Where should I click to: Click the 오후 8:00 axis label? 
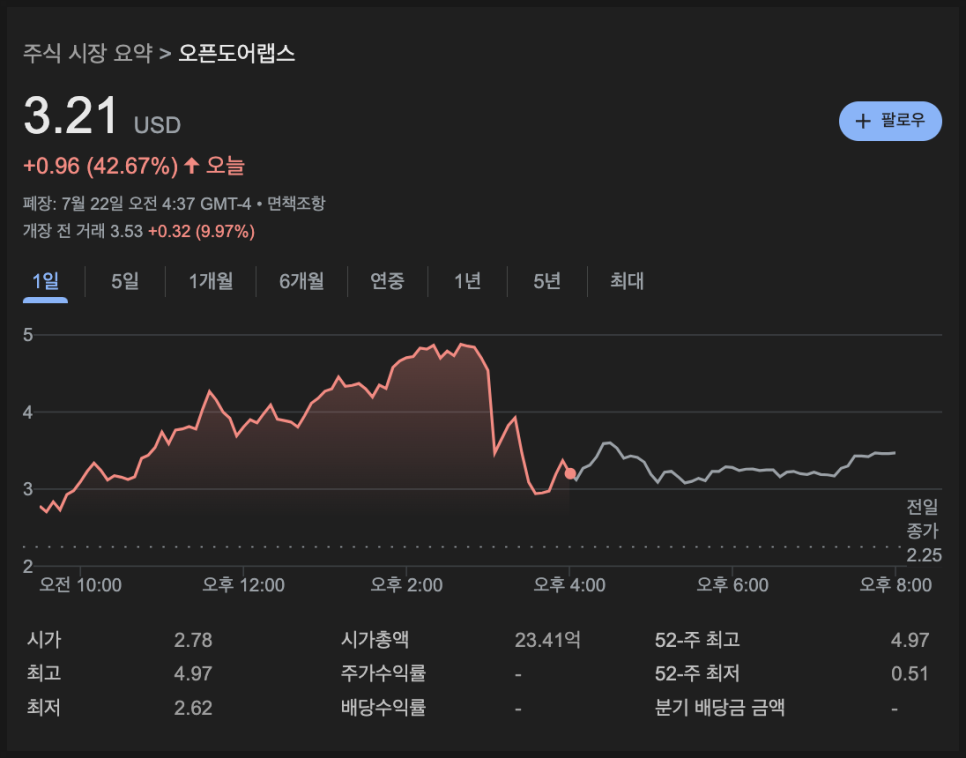895,585
